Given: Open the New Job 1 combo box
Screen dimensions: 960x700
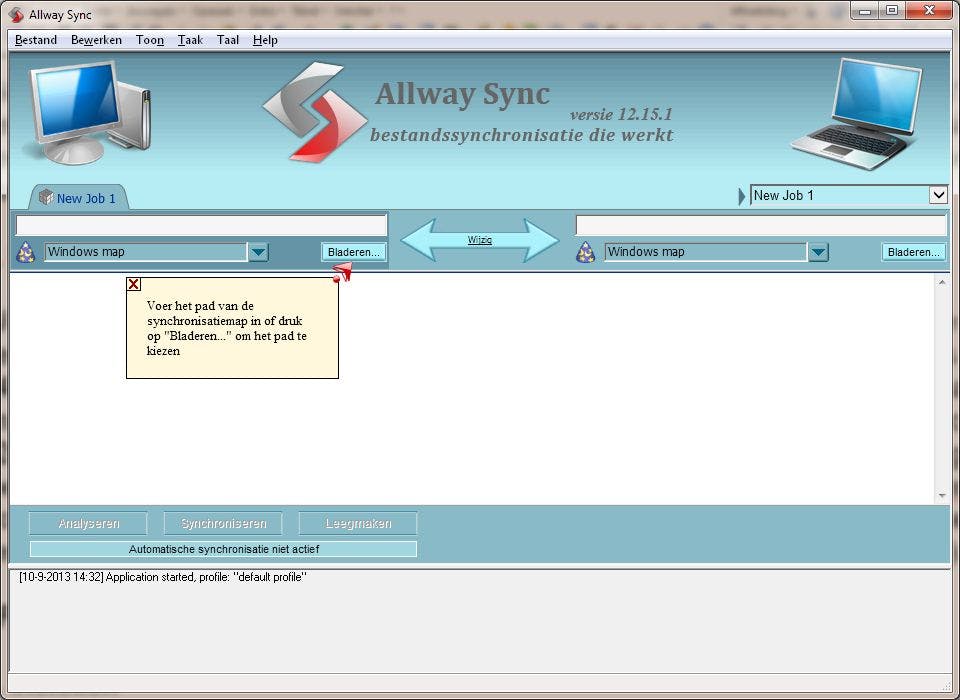Looking at the screenshot, I should (938, 195).
